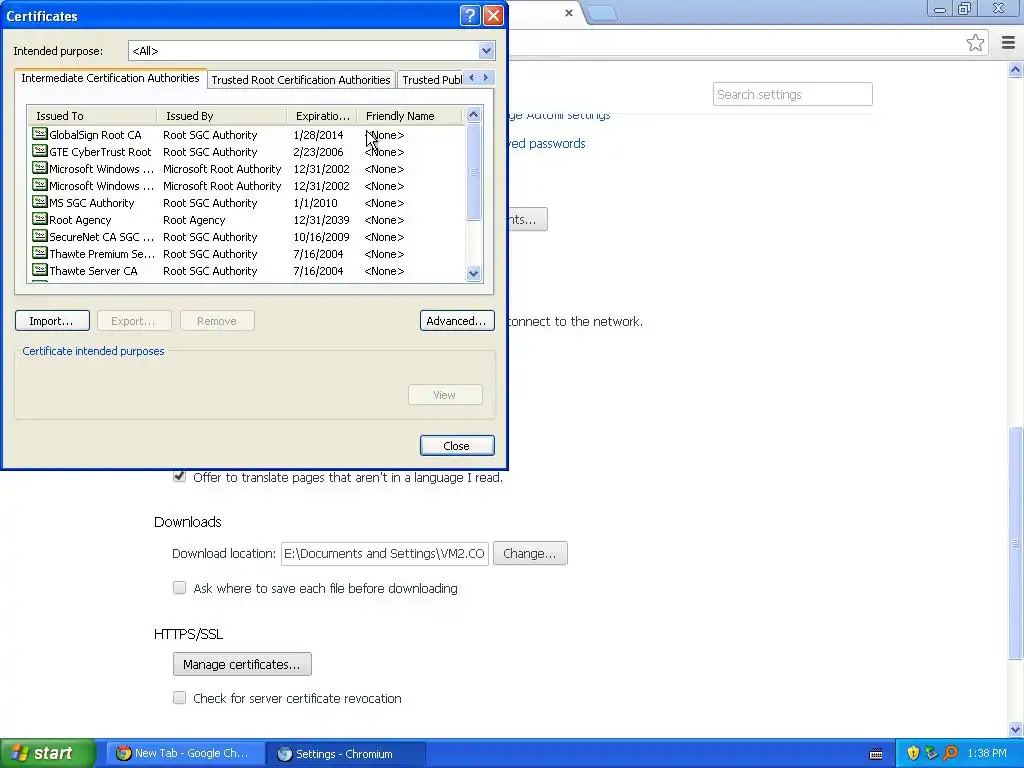Click the Download location text field

[385, 553]
